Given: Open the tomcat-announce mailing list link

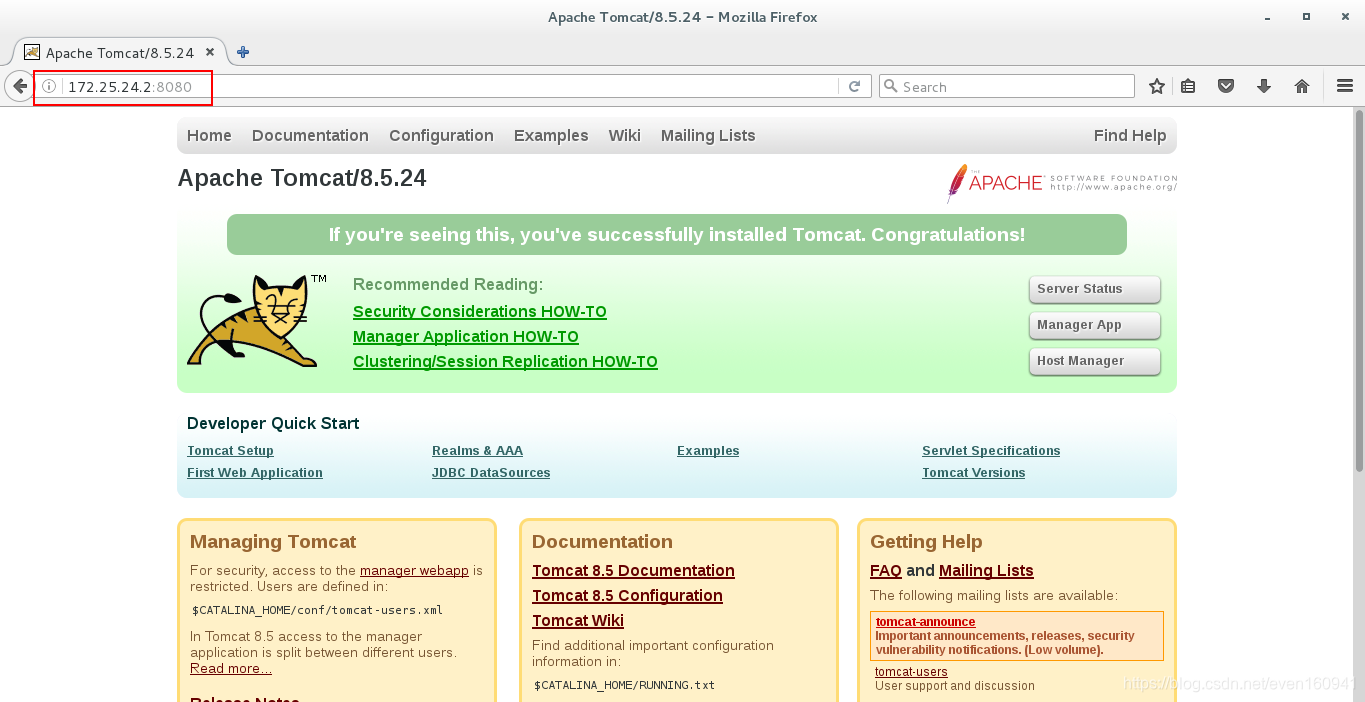Looking at the screenshot, I should tap(925, 622).
